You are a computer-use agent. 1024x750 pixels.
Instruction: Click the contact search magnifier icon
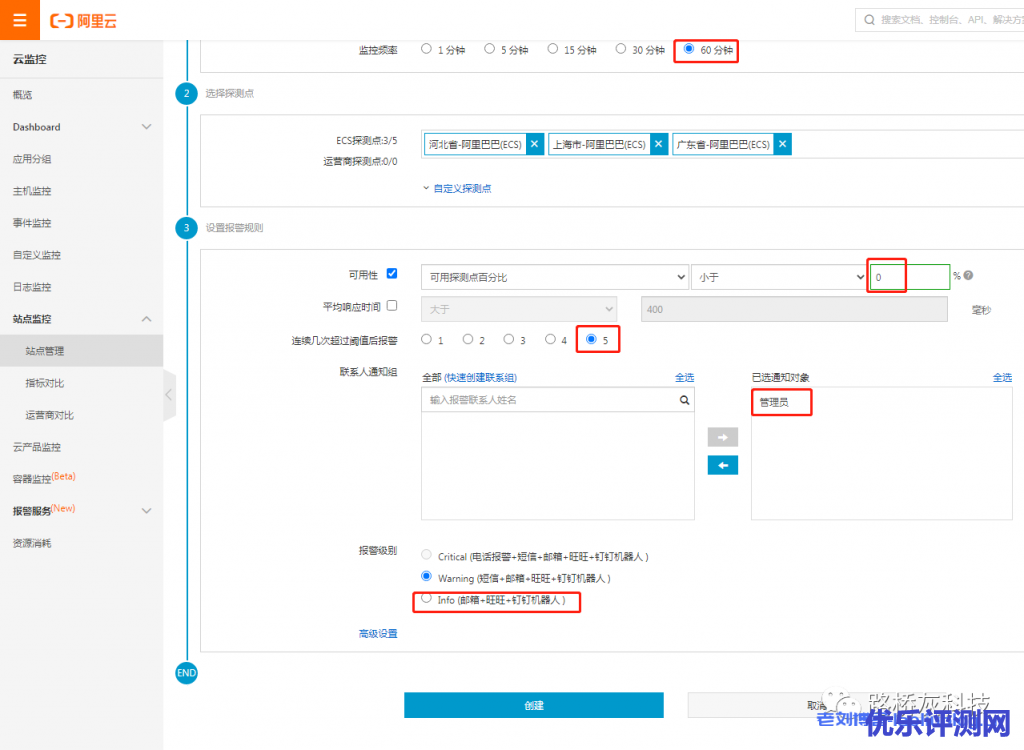point(684,400)
